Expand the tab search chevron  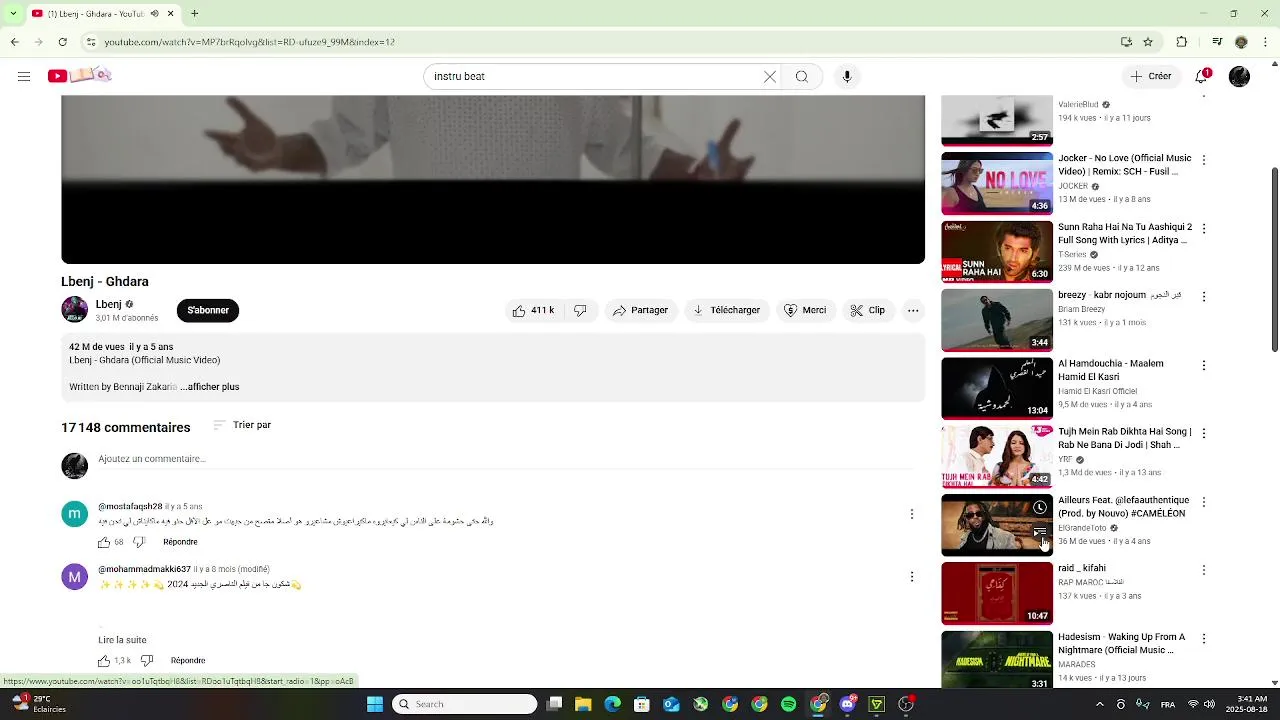[x=13, y=14]
